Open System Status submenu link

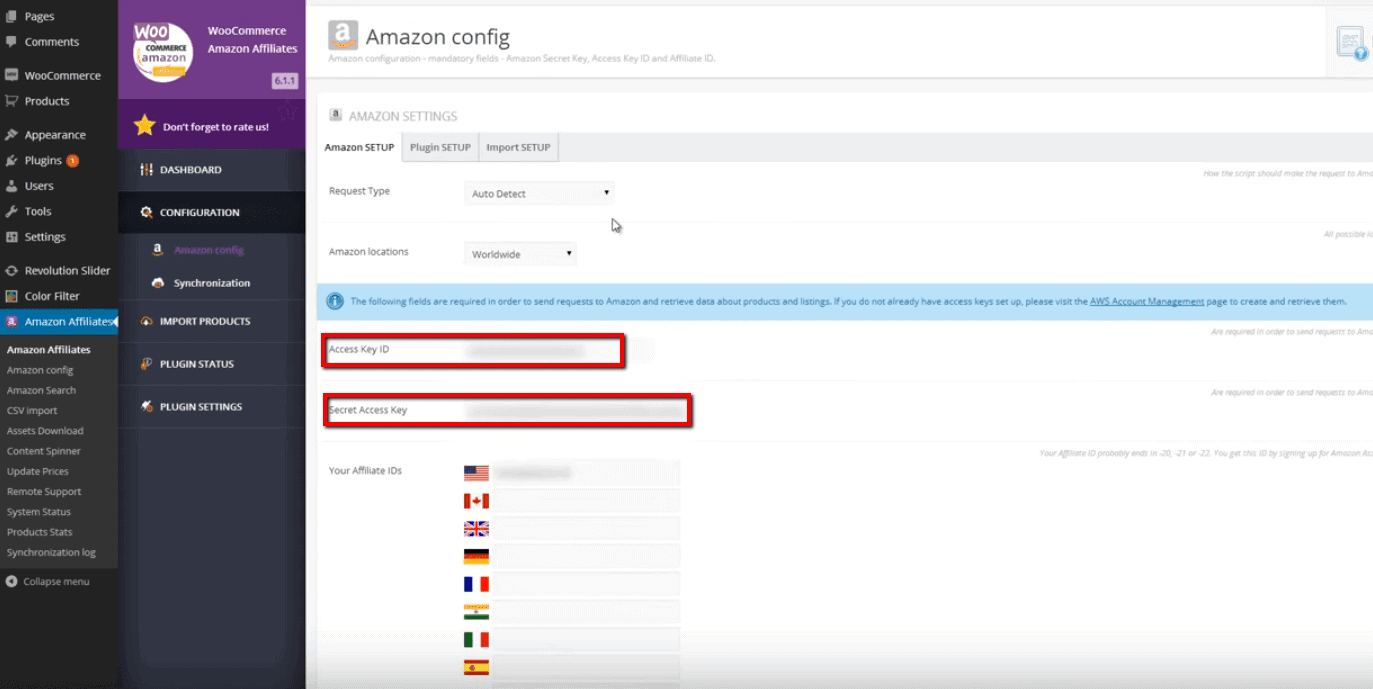click(39, 512)
